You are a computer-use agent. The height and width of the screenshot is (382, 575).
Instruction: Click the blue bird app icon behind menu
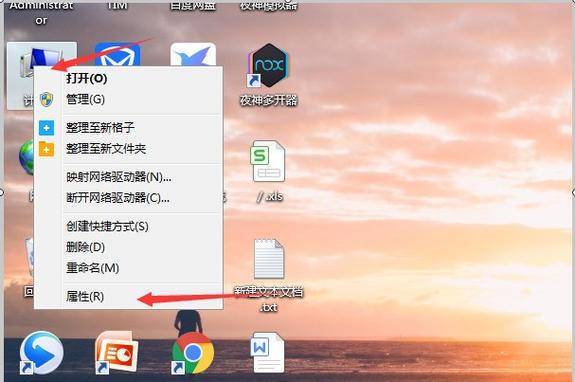pos(193,55)
